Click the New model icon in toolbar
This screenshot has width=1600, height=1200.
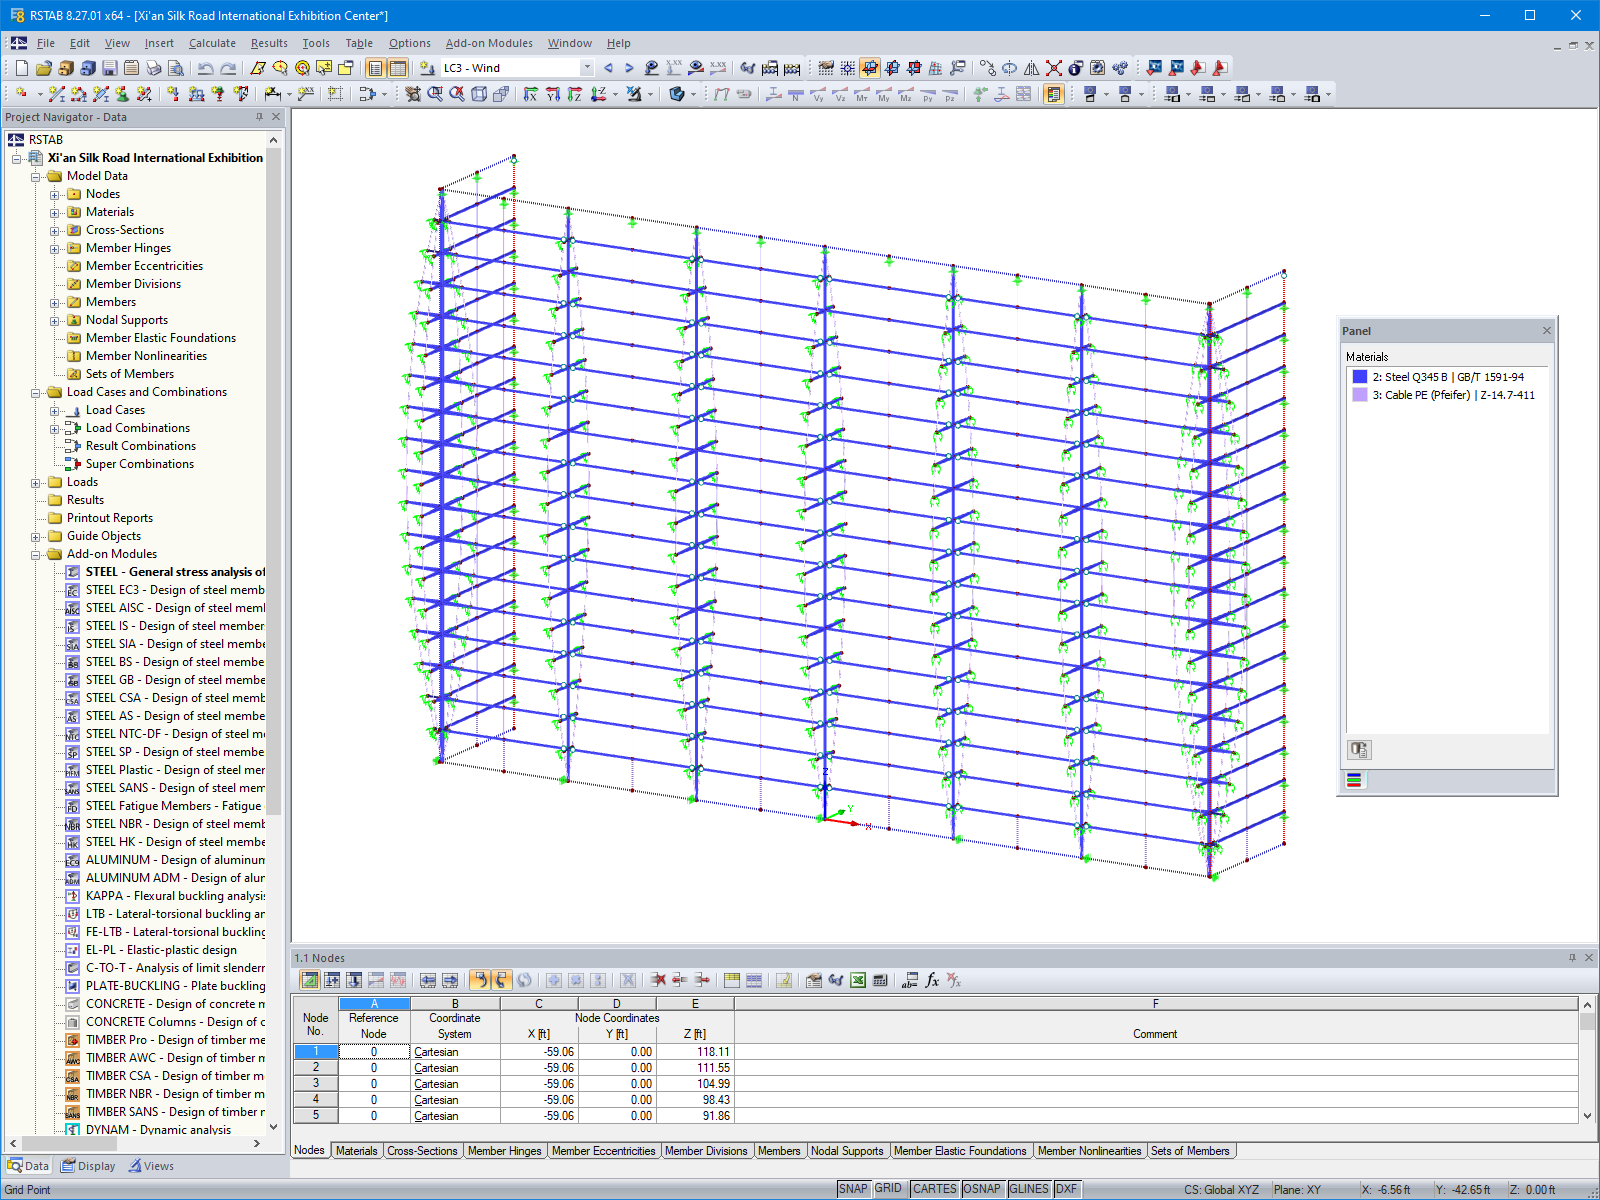(x=21, y=68)
